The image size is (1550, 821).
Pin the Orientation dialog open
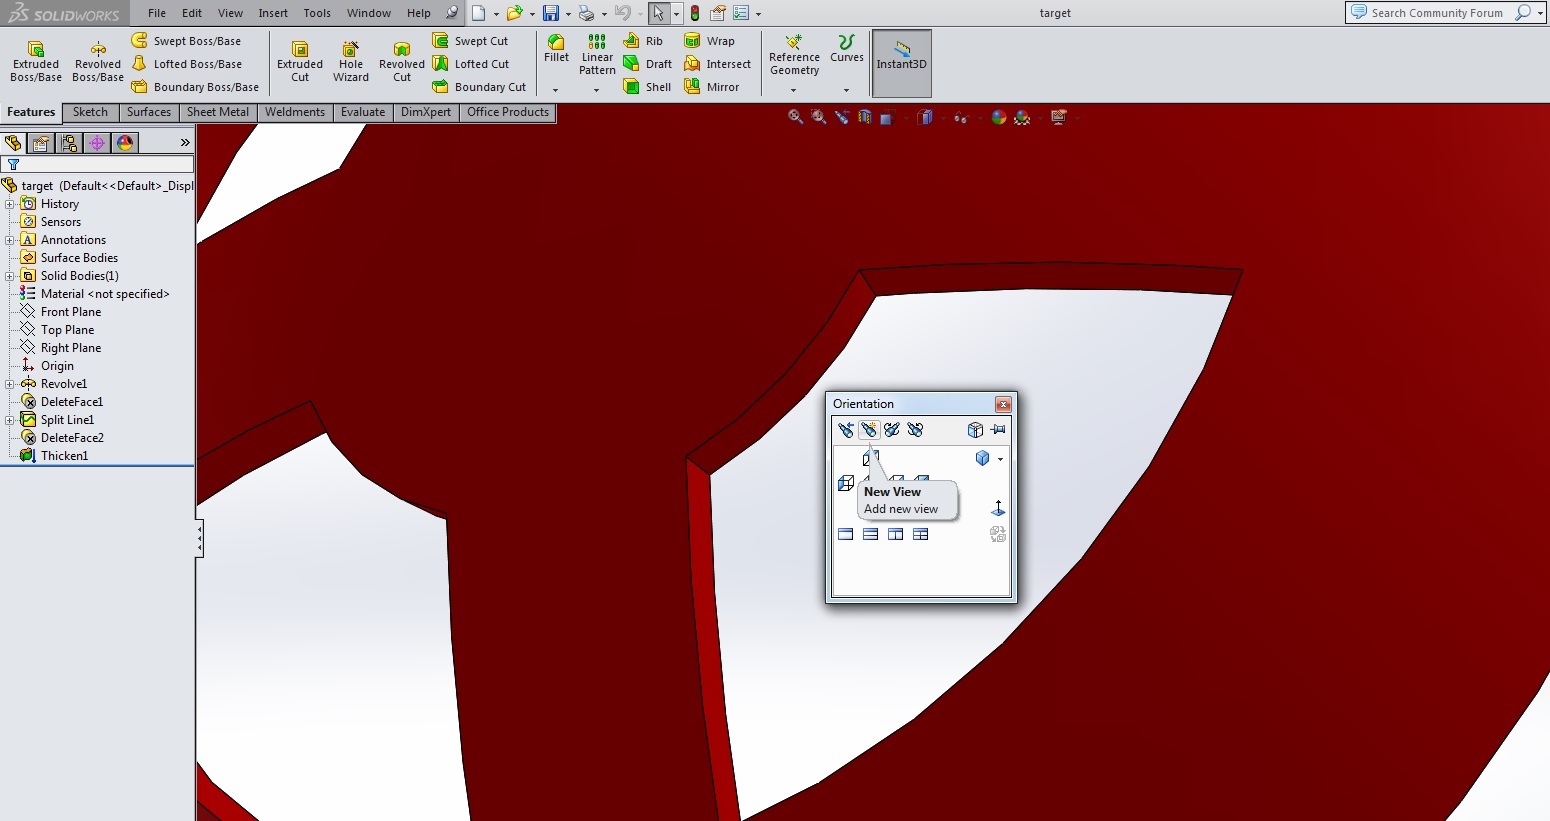(998, 430)
